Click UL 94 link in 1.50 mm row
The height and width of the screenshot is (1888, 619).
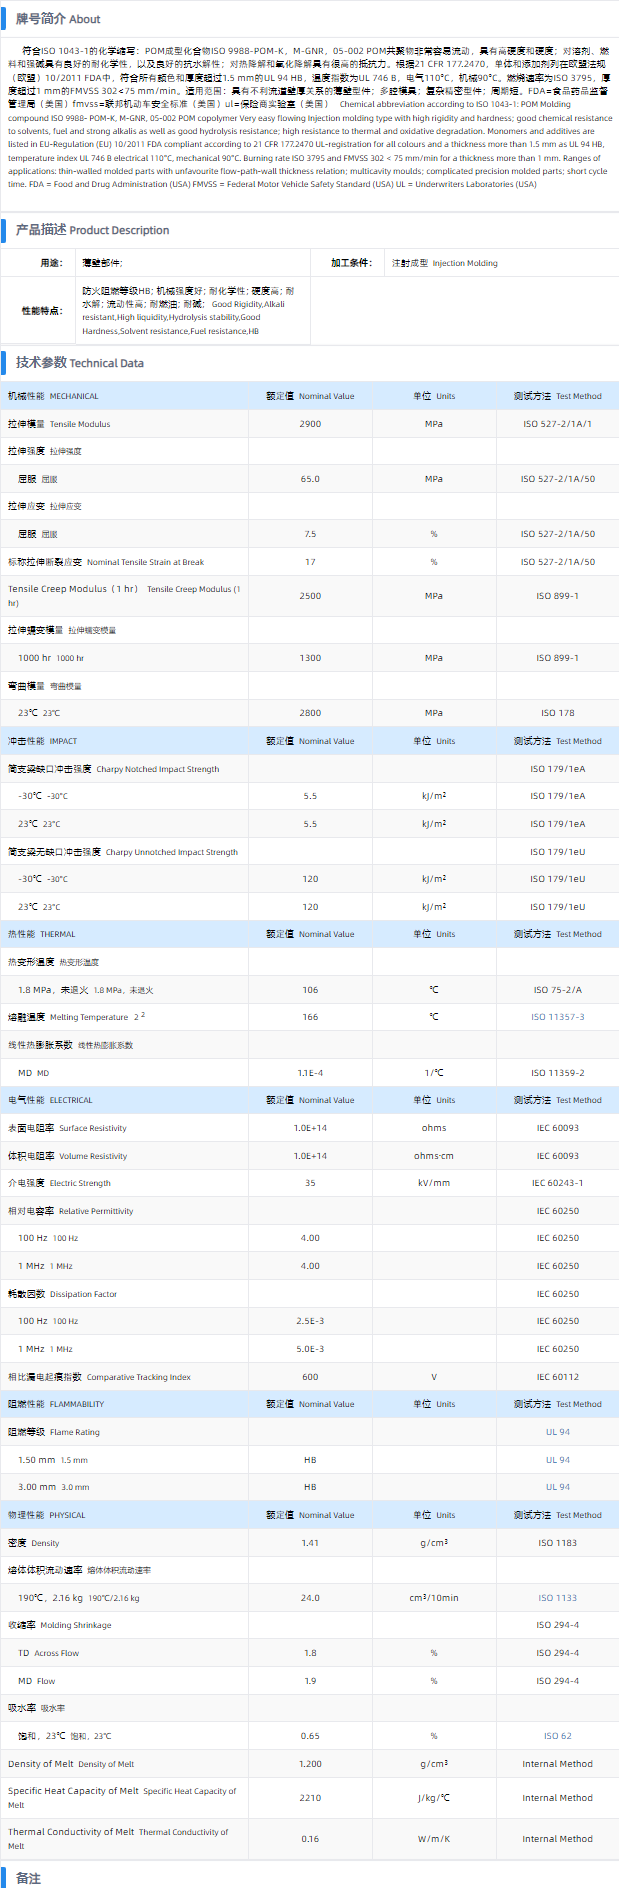point(557,1460)
